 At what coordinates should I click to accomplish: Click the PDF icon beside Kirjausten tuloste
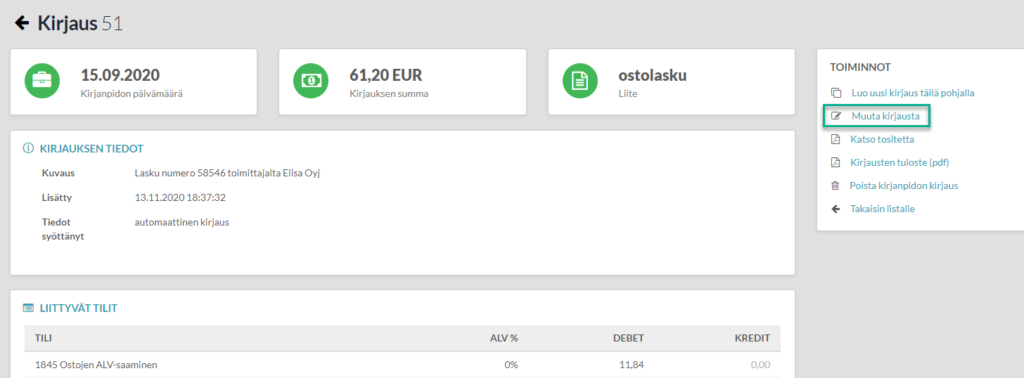click(835, 162)
